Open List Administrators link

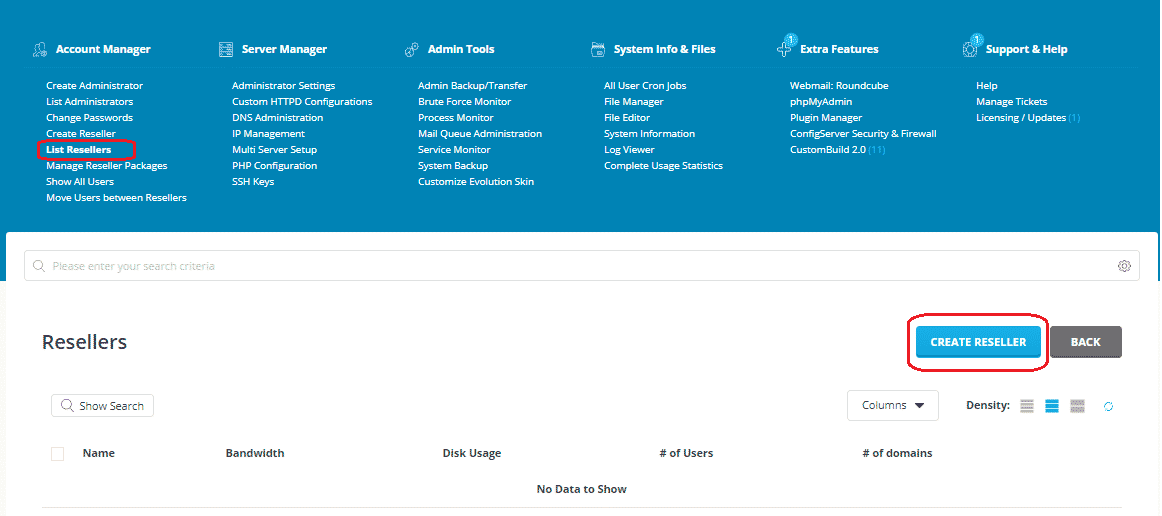click(90, 102)
